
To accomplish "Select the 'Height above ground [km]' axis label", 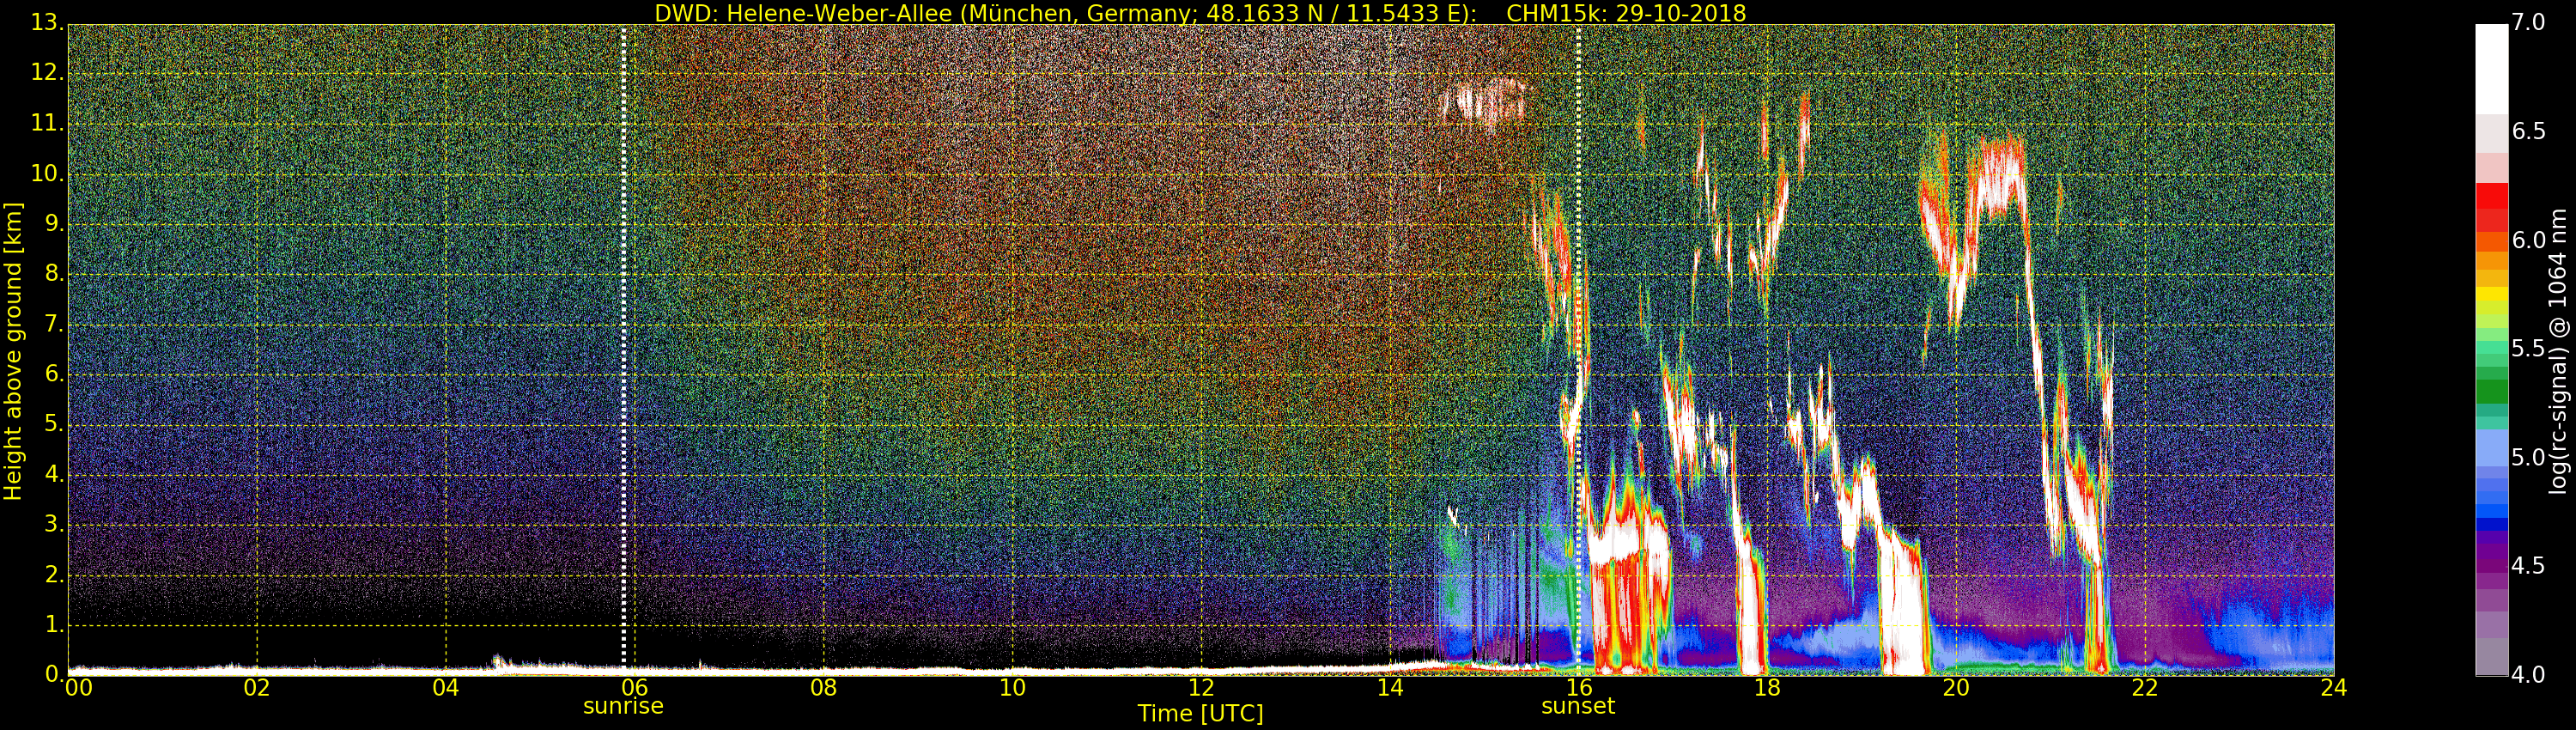I will click(x=13, y=351).
